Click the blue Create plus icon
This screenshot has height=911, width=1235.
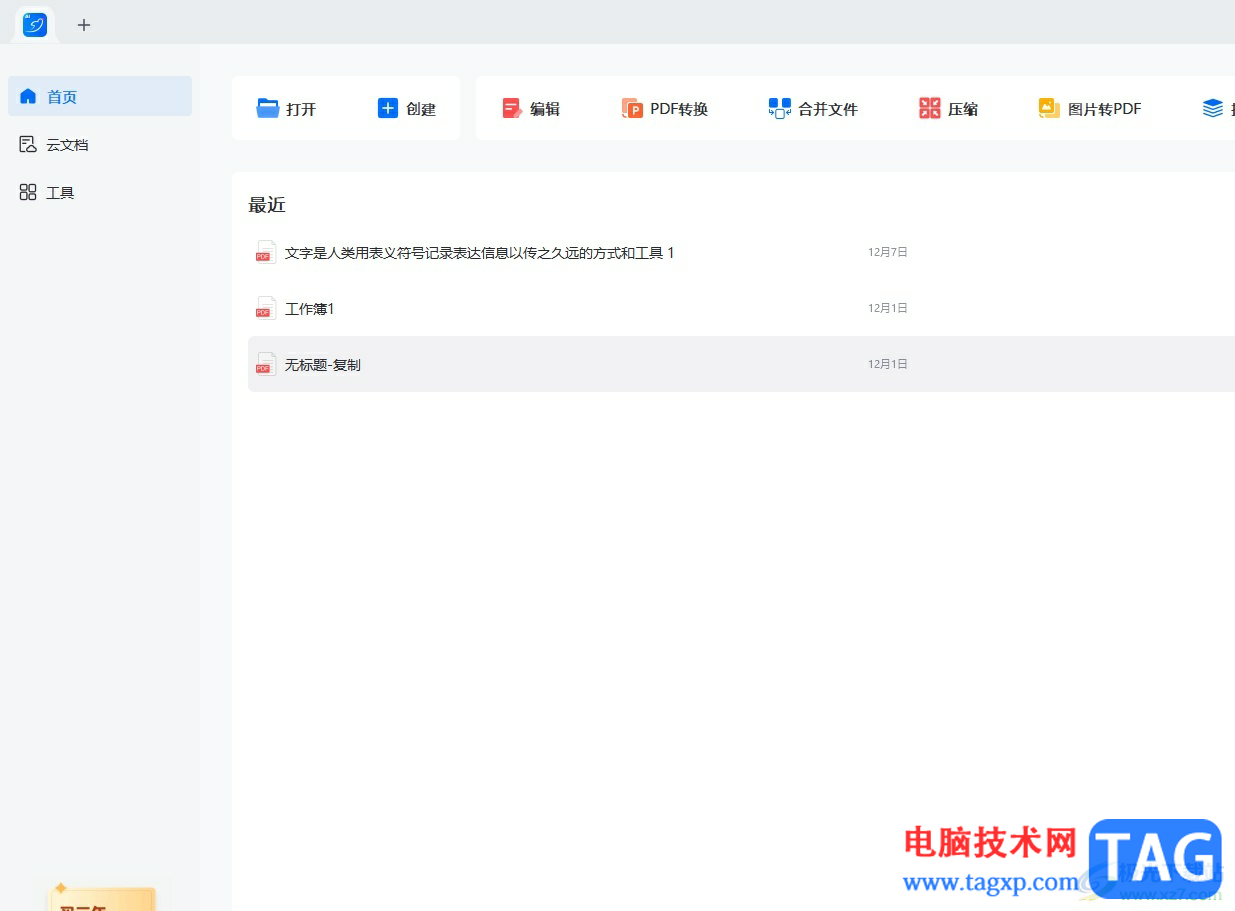coord(388,108)
